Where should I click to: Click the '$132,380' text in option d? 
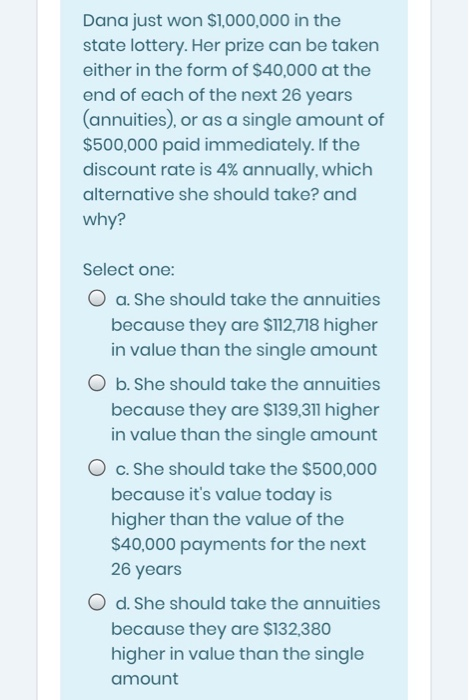click(x=298, y=629)
